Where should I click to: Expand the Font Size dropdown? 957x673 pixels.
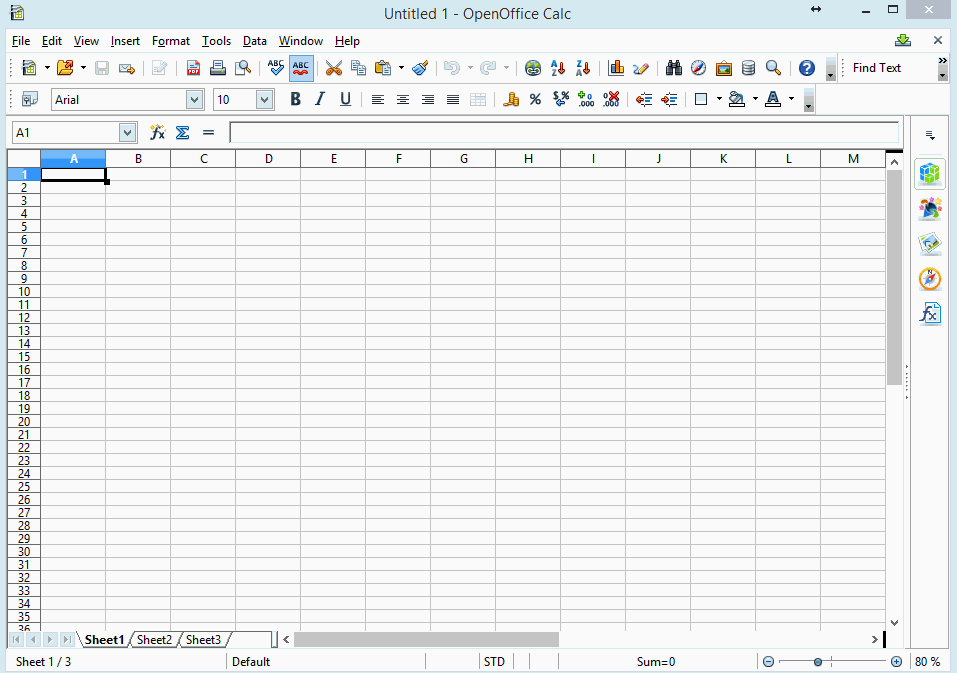(264, 99)
